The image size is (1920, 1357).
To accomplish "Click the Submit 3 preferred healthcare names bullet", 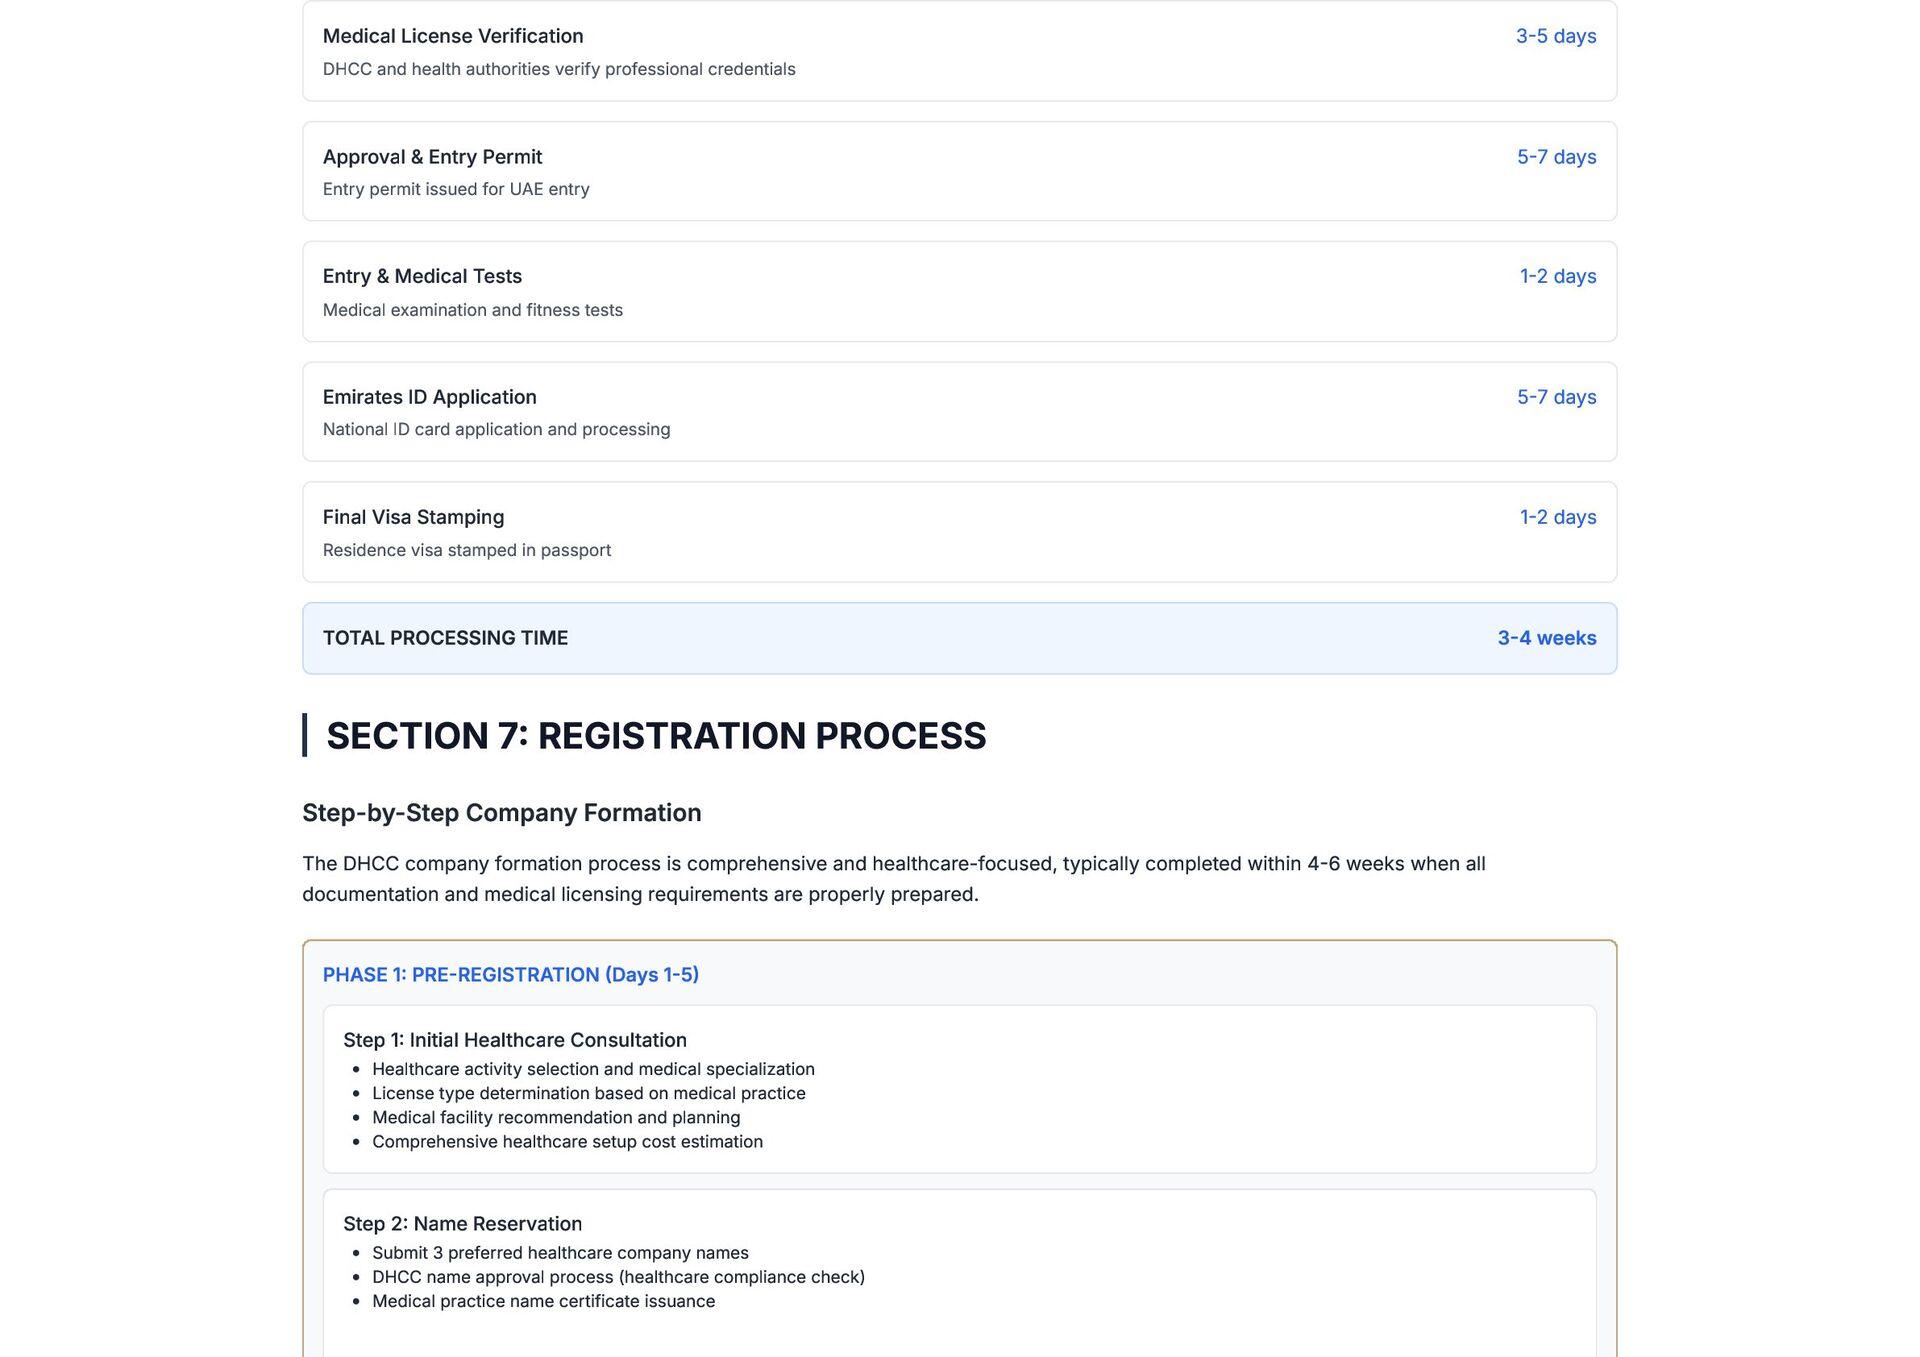I will [x=560, y=1253].
